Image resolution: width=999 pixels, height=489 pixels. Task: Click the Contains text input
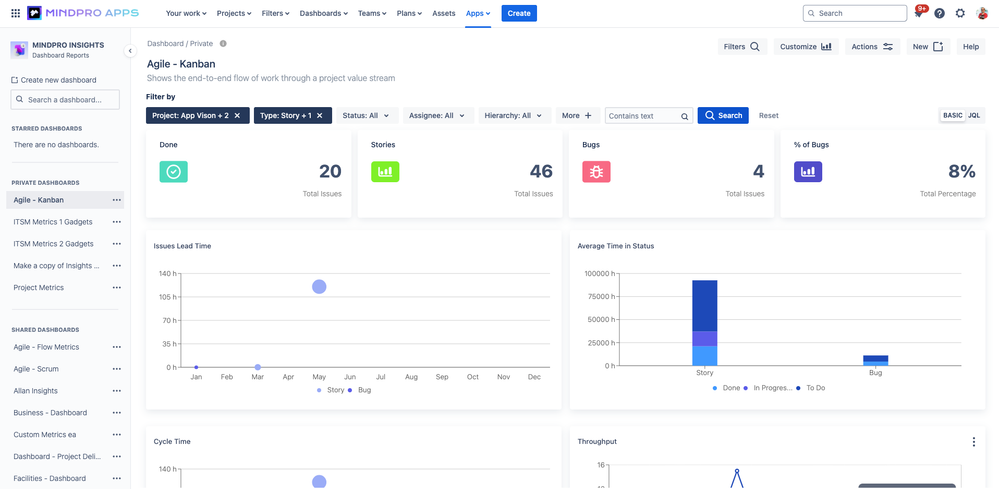click(649, 115)
